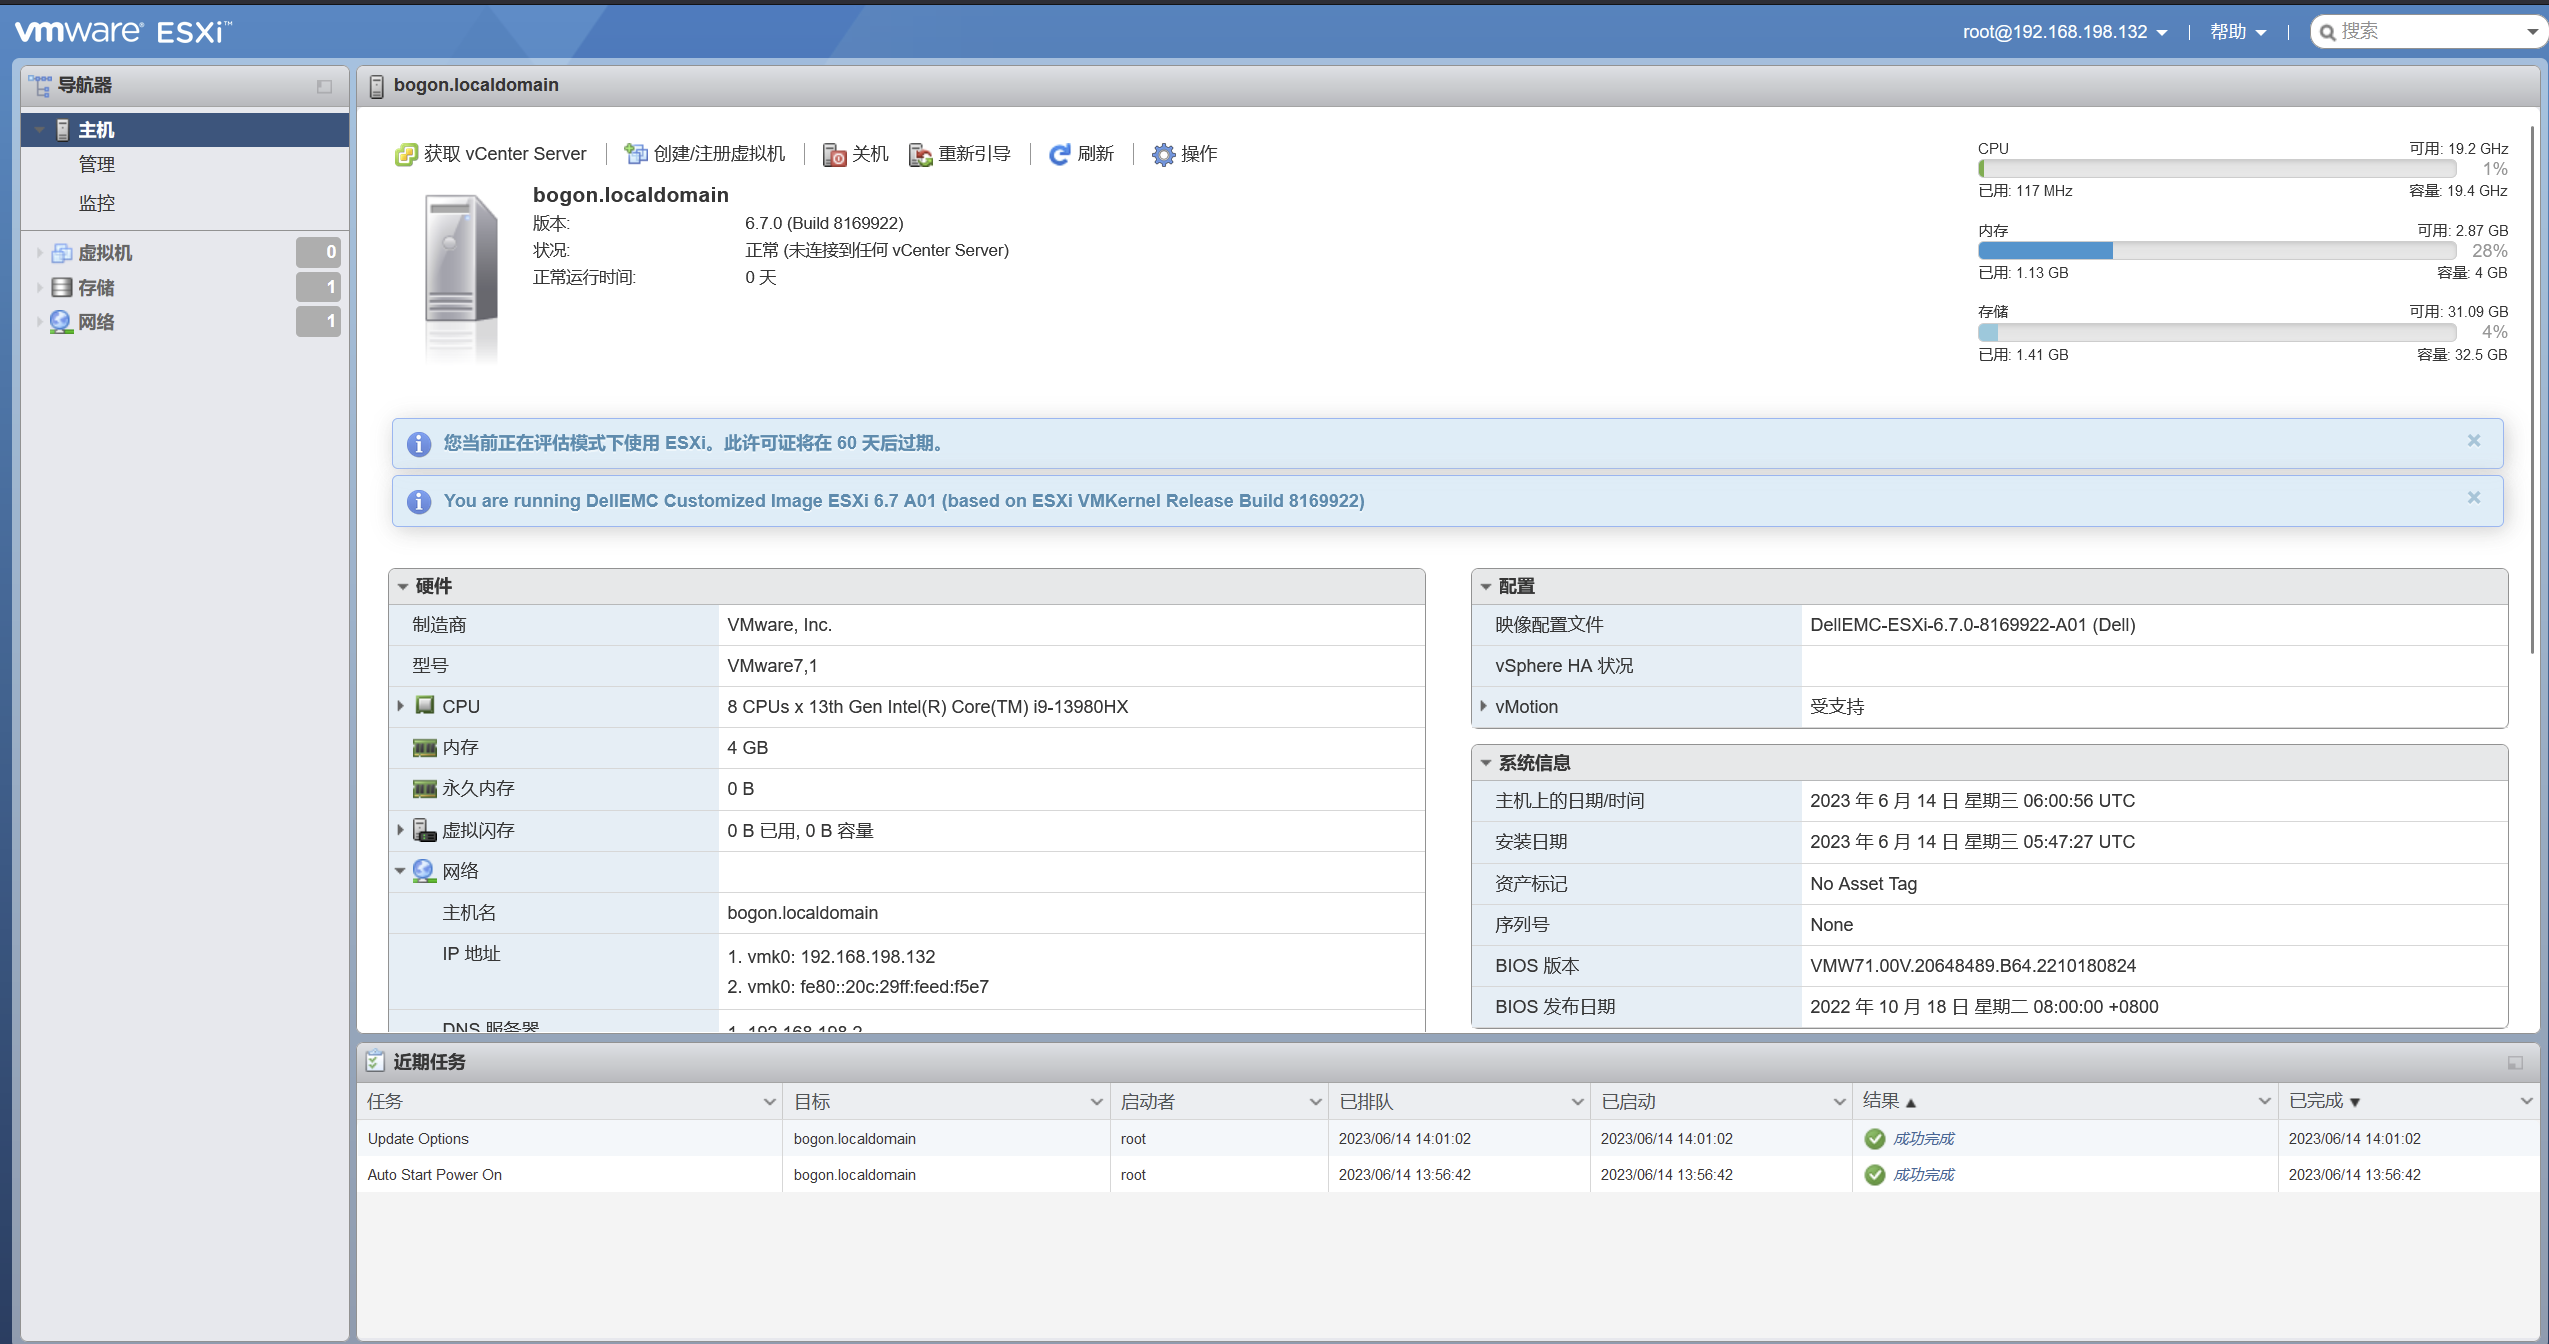Open the Target (目标) column dropdown
Image resolution: width=2549 pixels, height=1344 pixels.
(1096, 1102)
